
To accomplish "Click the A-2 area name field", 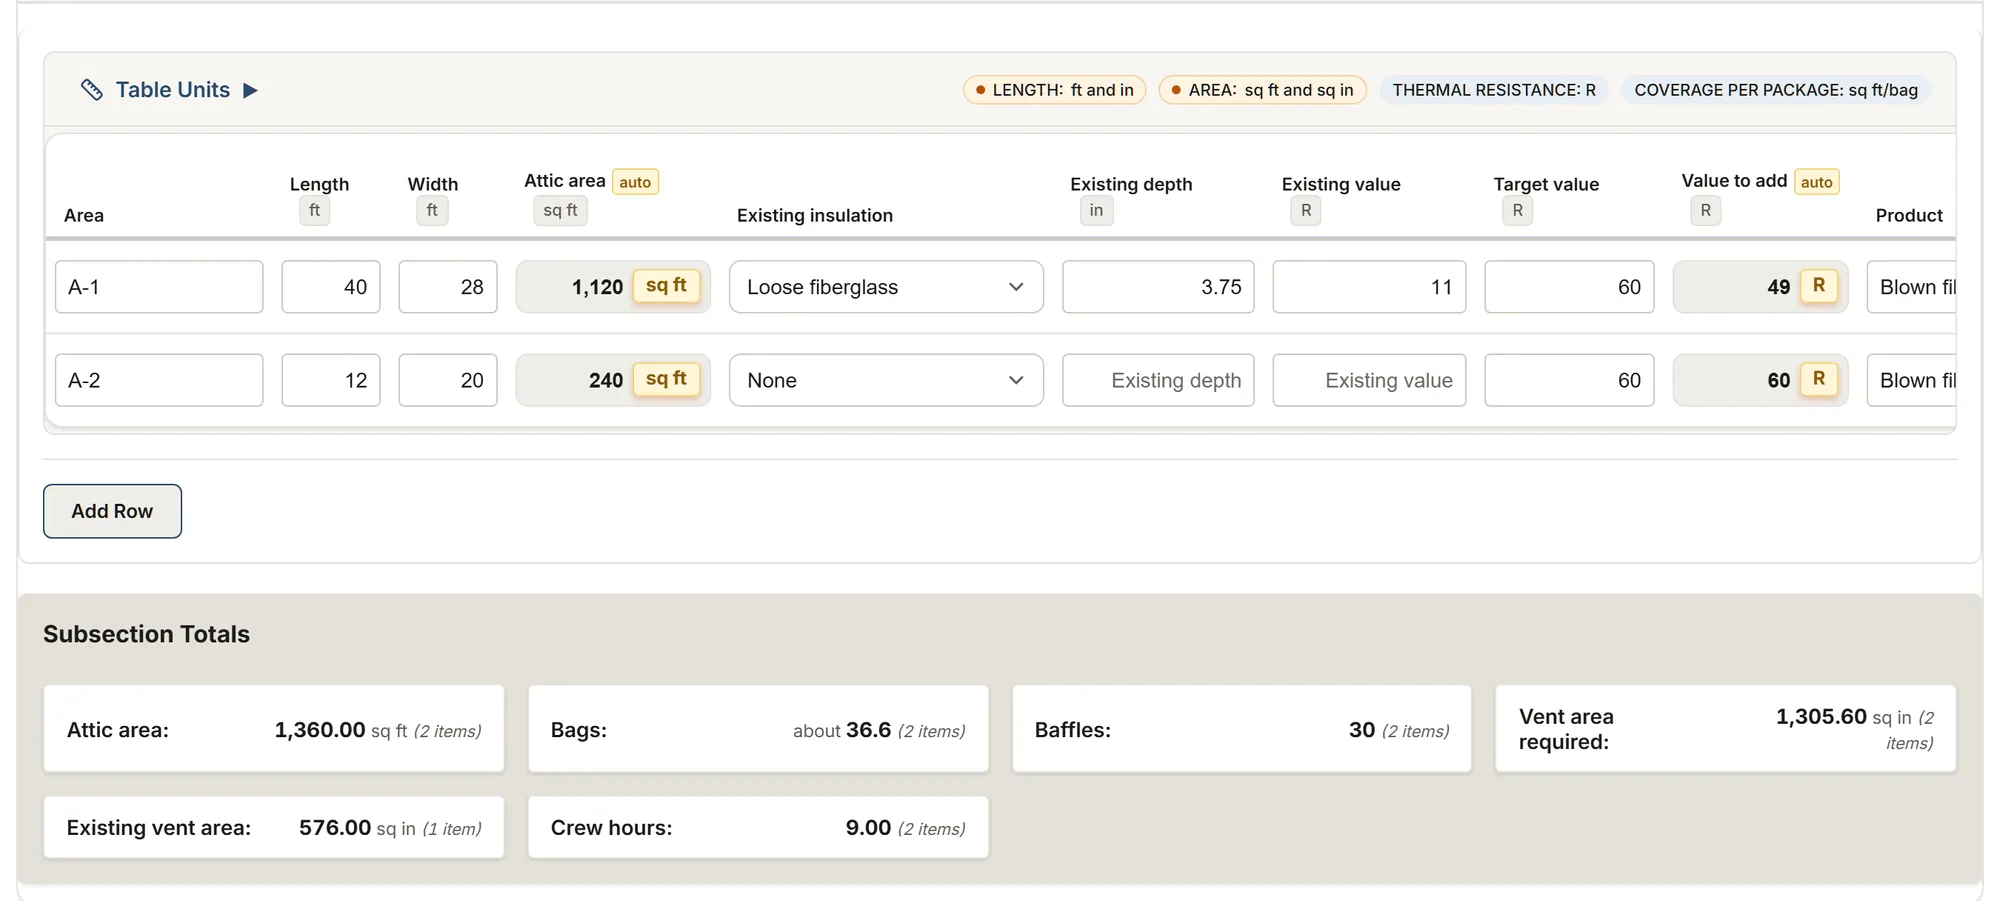I will coord(159,380).
